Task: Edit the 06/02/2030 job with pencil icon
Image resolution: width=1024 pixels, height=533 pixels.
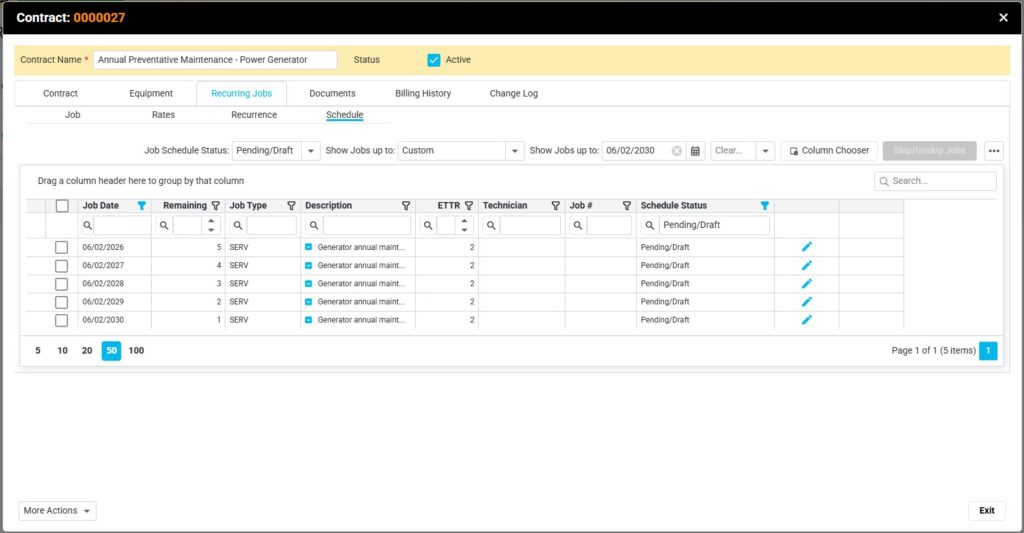Action: tap(807, 320)
